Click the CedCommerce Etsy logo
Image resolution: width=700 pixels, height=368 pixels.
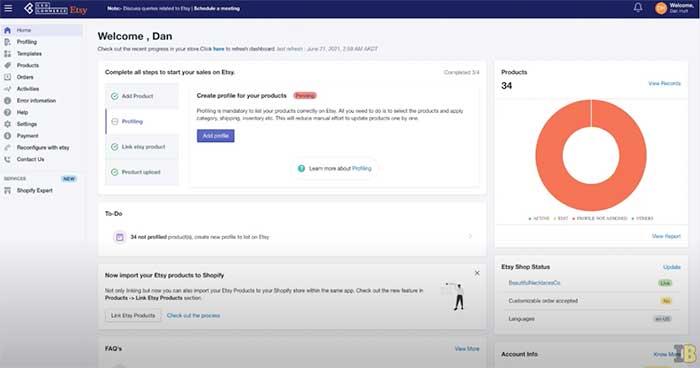point(55,8)
